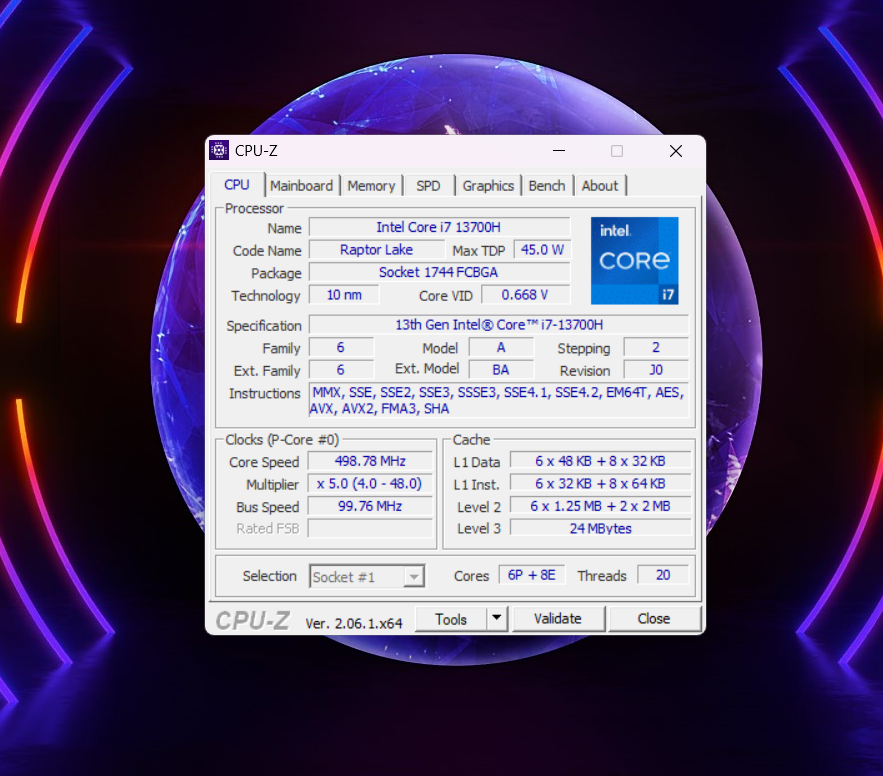
Task: Close CPU-Z with the title bar X
Action: pyautogui.click(x=676, y=151)
